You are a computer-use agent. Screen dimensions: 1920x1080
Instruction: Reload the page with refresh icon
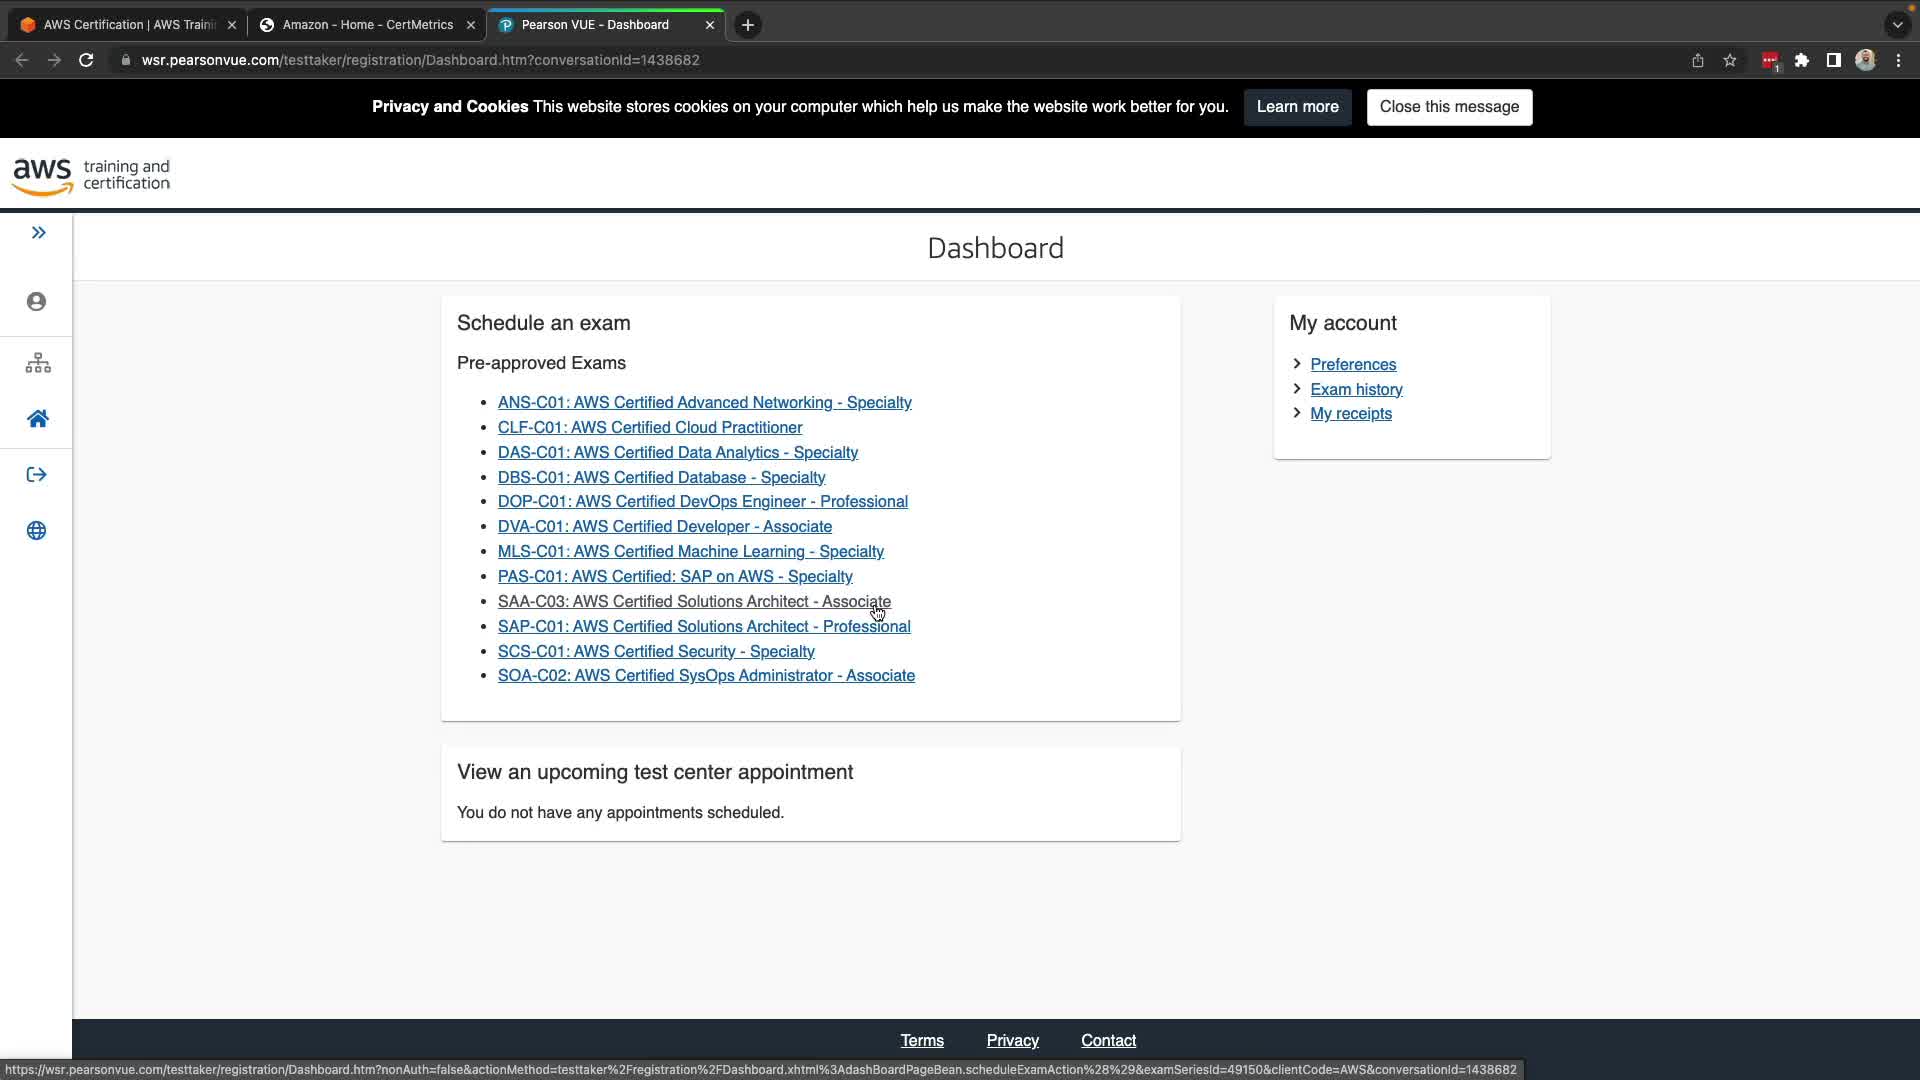coord(86,60)
